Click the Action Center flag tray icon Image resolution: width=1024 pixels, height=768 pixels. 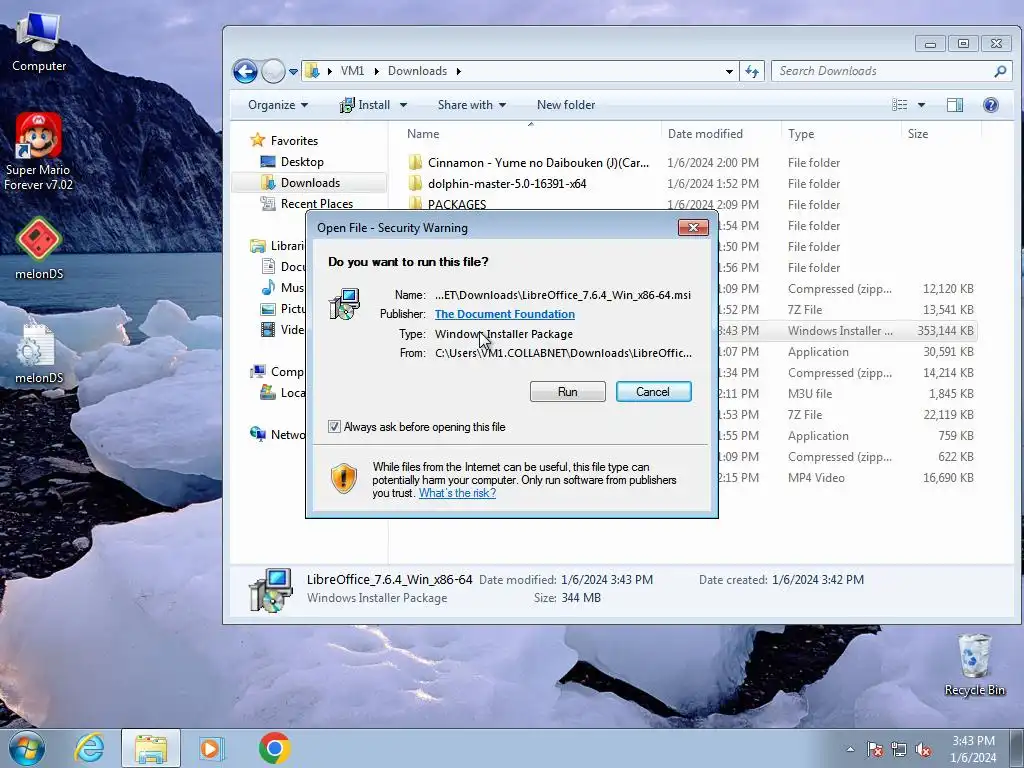pyautogui.click(x=875, y=749)
